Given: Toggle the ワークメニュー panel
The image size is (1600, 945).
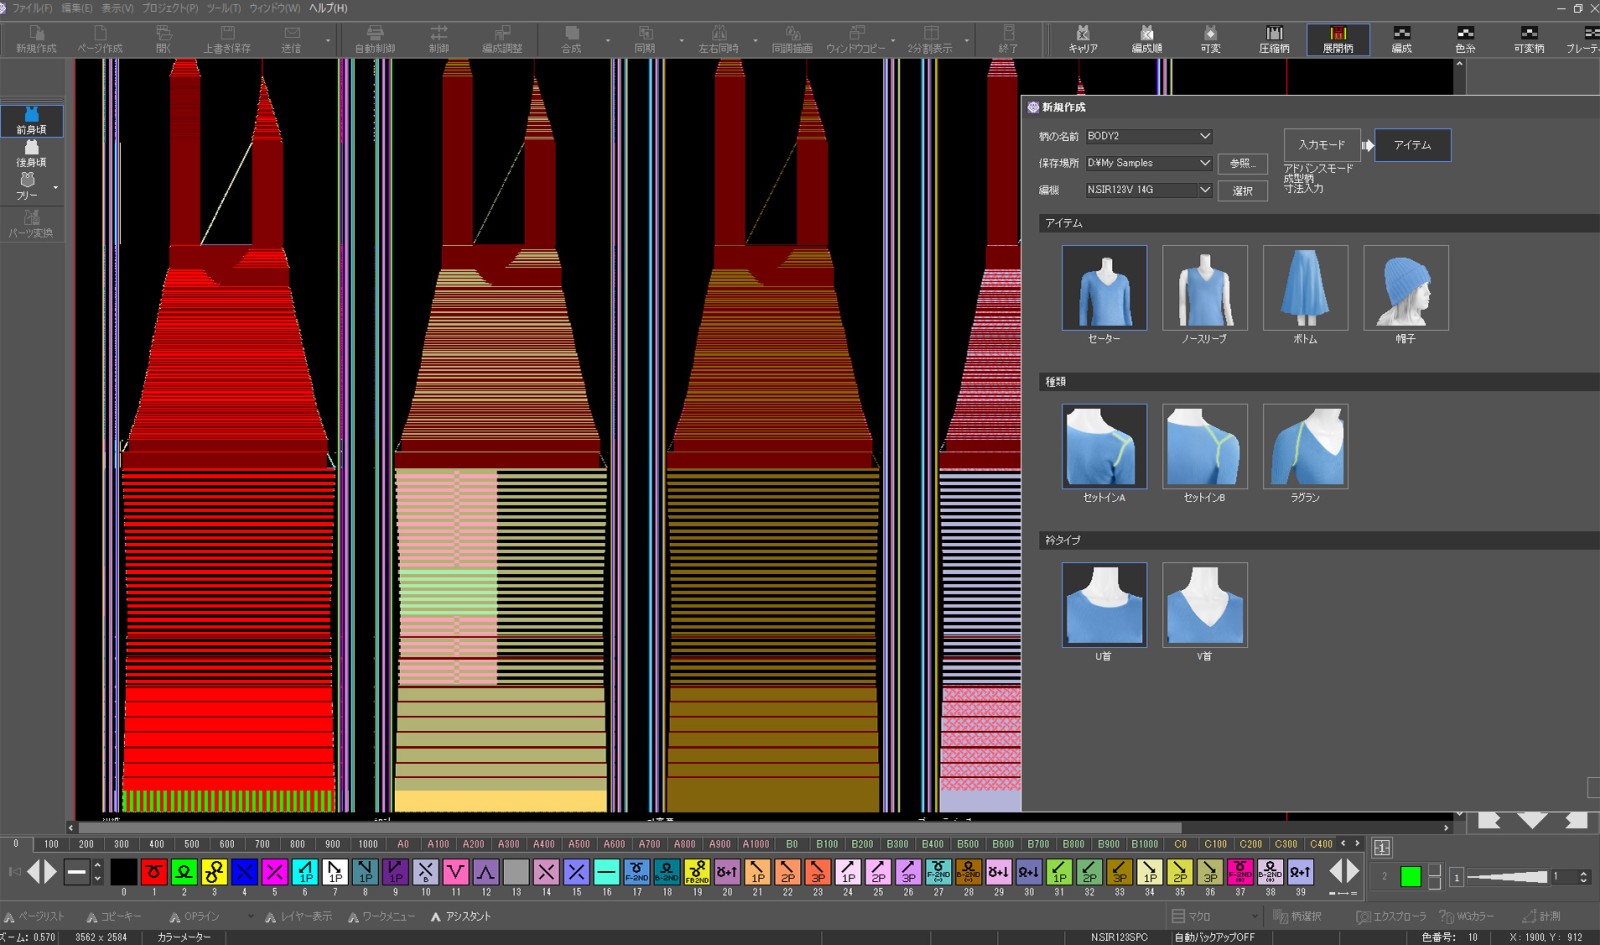Looking at the screenshot, I should click(381, 916).
